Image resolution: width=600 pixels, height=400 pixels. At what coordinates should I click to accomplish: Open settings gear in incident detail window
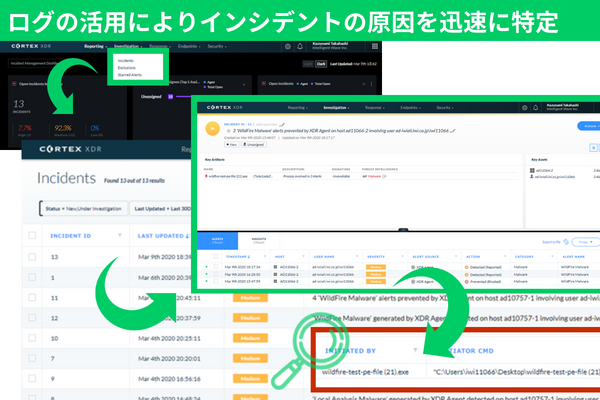click(x=525, y=108)
